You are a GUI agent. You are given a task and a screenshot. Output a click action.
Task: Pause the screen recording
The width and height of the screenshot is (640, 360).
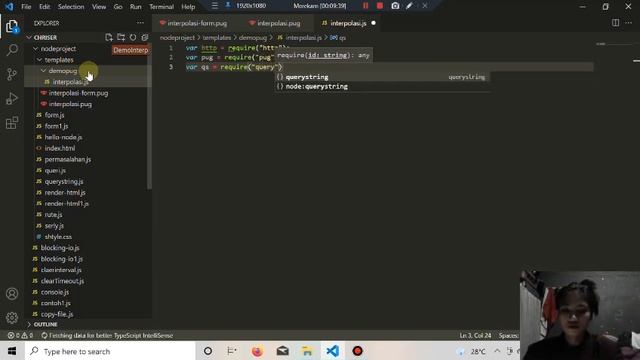coord(366,6)
